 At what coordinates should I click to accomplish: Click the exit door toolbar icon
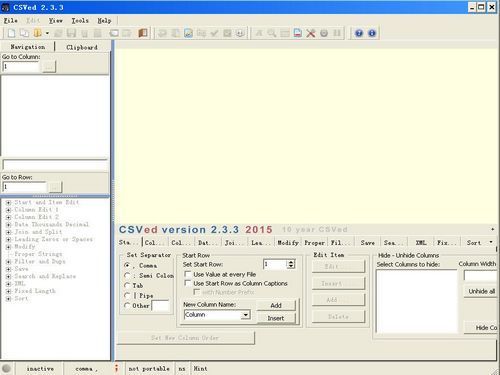pyautogui.click(x=143, y=33)
